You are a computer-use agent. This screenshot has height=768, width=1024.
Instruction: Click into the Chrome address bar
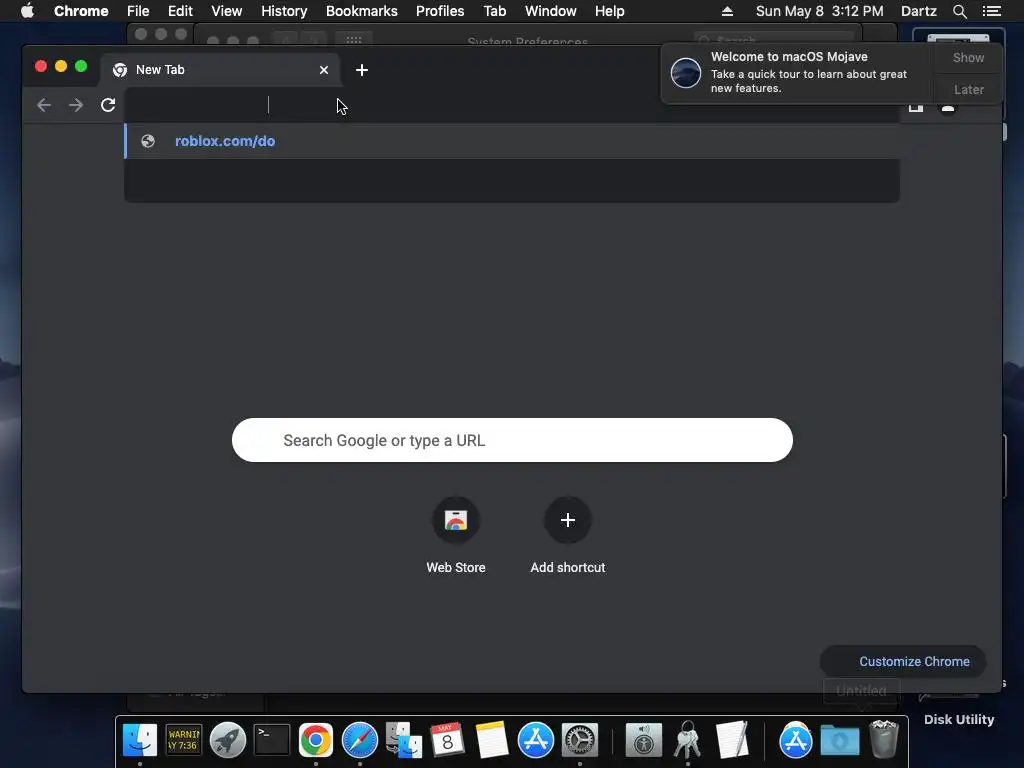pos(512,105)
